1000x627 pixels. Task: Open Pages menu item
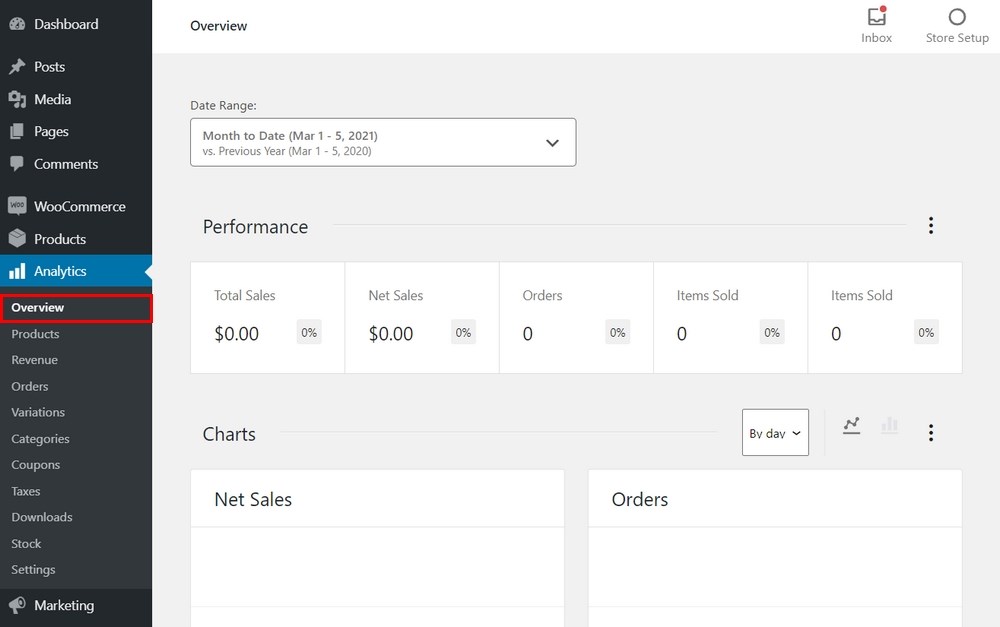76,131
